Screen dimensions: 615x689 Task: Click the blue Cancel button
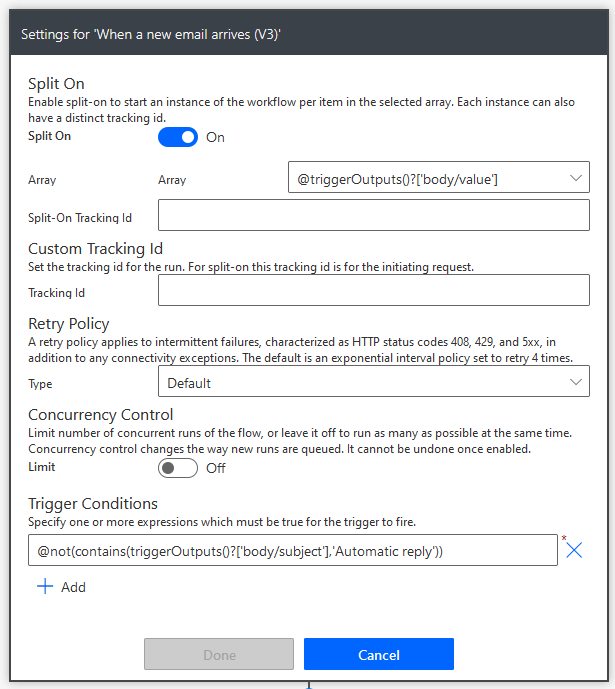[378, 655]
